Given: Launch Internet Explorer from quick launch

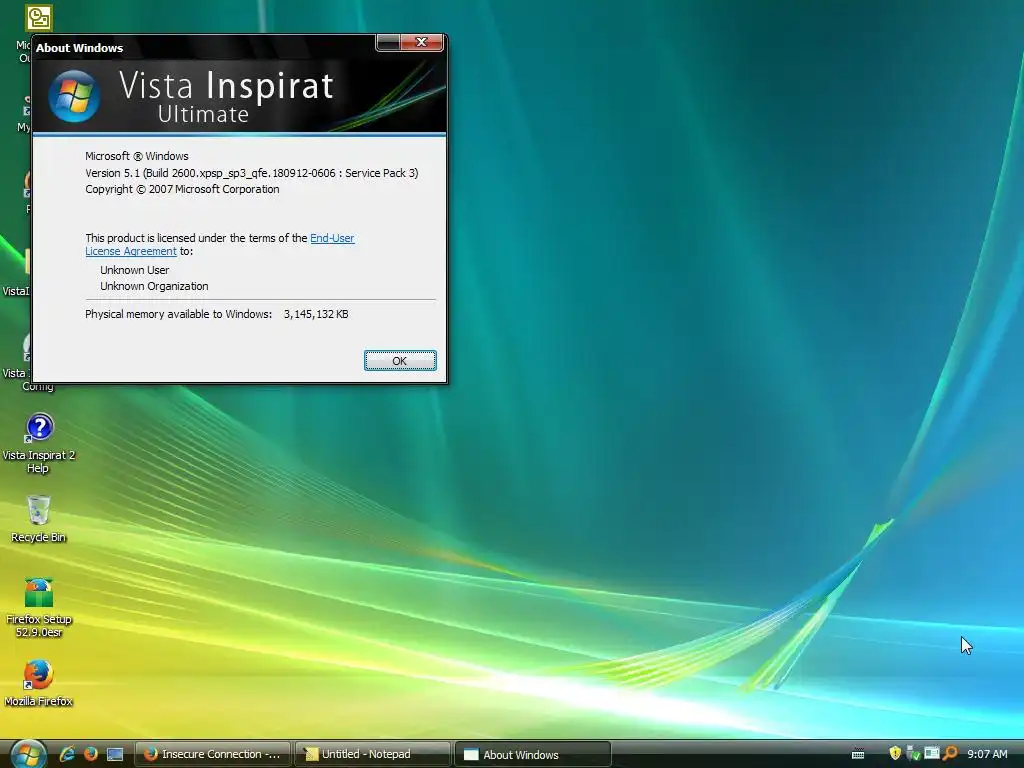Looking at the screenshot, I should point(67,754).
